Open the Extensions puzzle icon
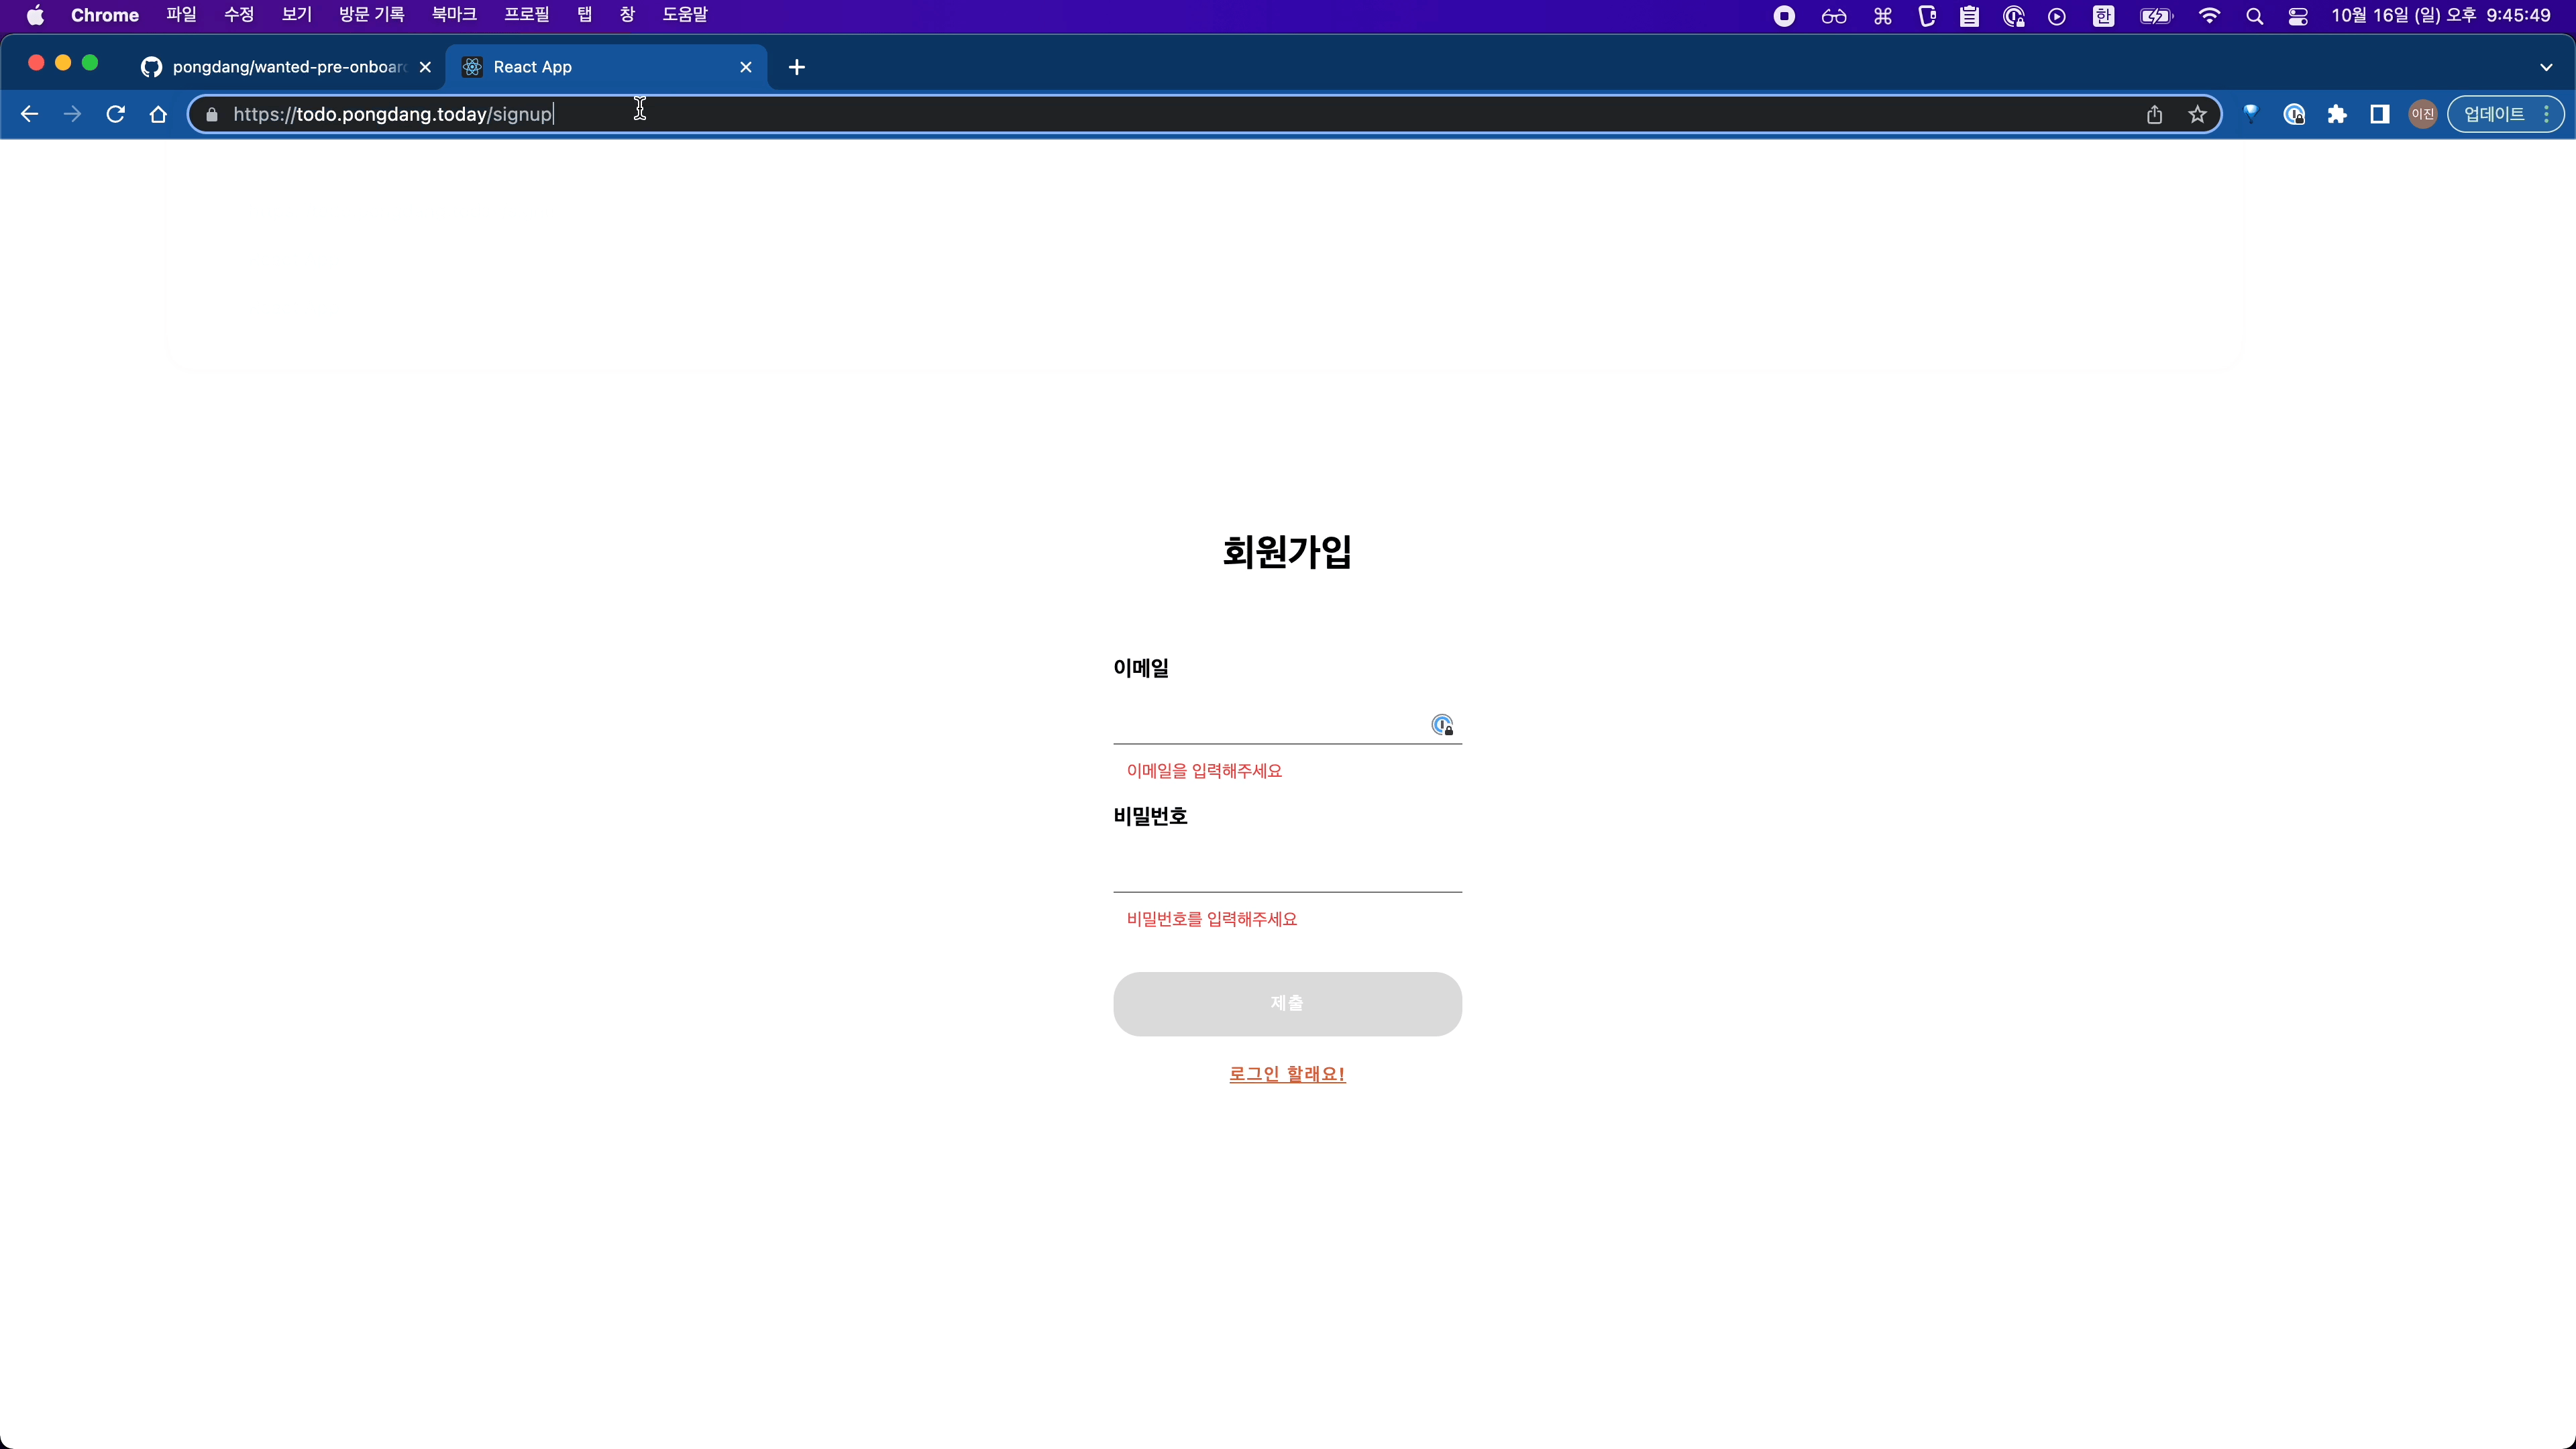Screen dimensions: 2576x1449 (2337, 114)
